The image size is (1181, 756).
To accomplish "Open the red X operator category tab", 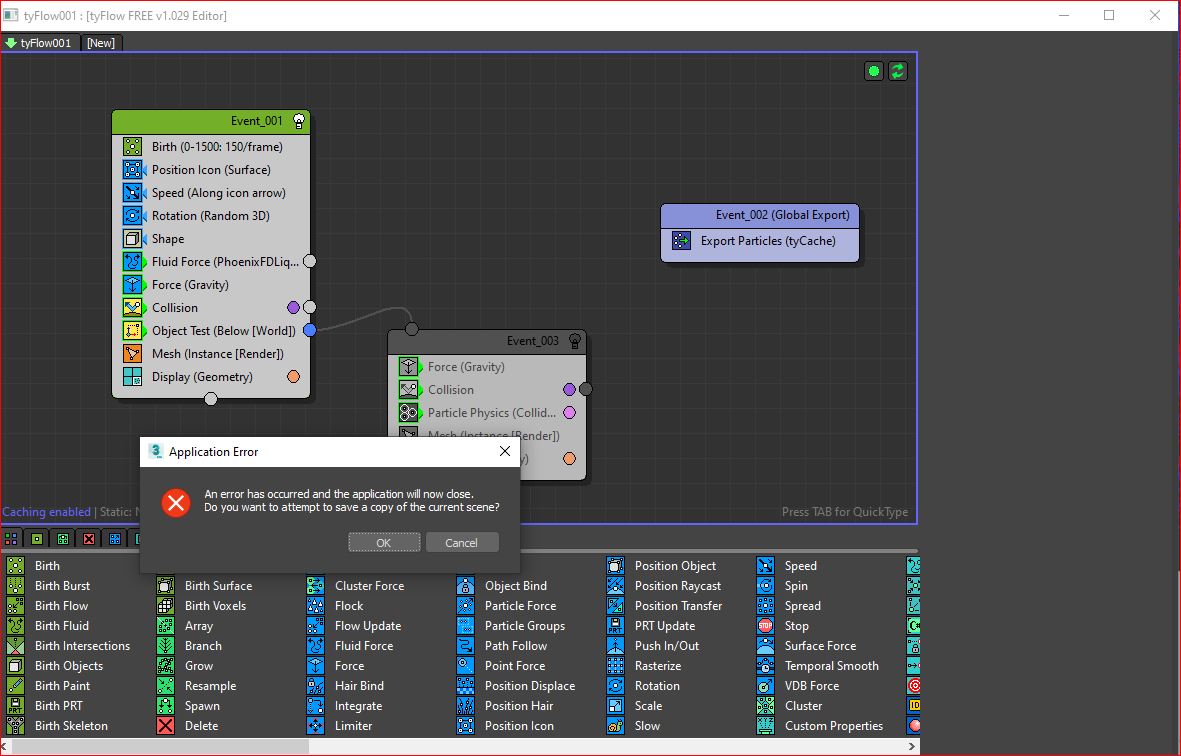I will pyautogui.click(x=89, y=538).
